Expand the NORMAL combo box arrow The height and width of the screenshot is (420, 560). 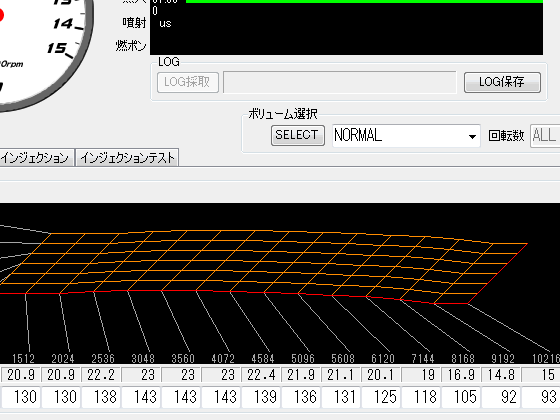point(472,136)
